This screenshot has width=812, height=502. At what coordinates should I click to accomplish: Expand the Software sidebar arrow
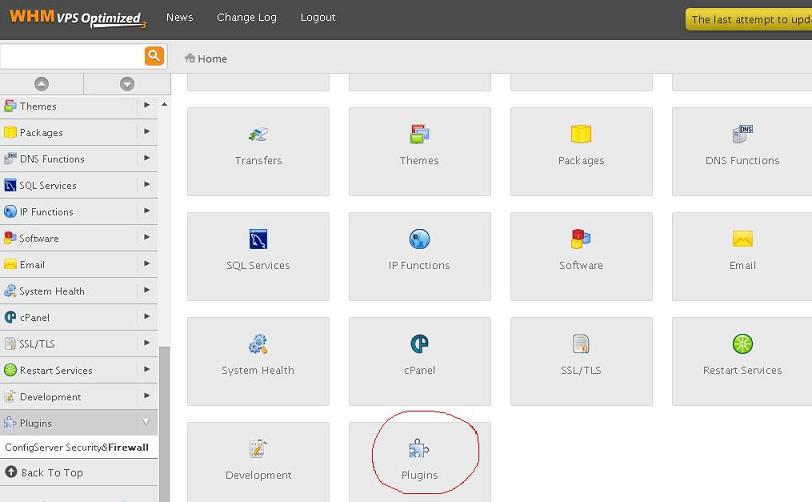[x=147, y=237]
